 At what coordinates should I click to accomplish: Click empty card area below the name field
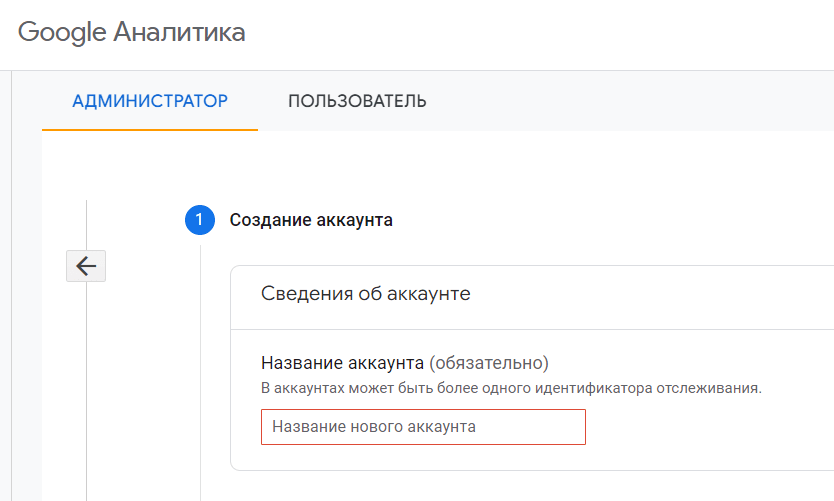pyautogui.click(x=532, y=457)
